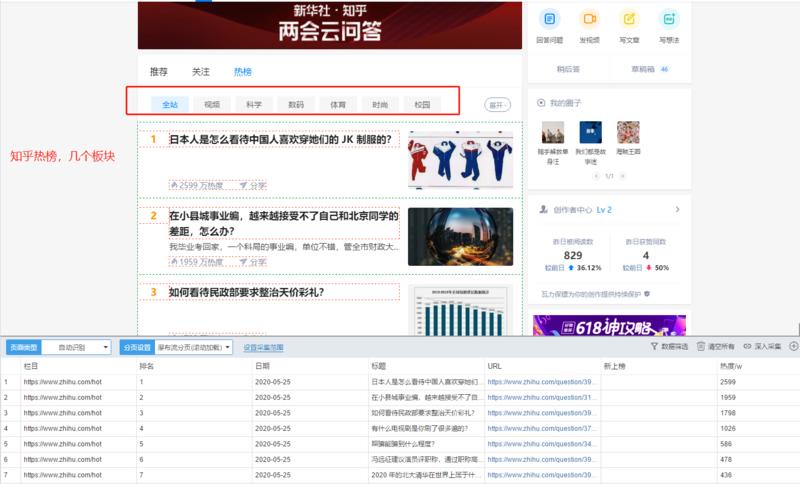Open the third floral circle avatar
Viewport: 800px width, 484px height.
[628, 133]
